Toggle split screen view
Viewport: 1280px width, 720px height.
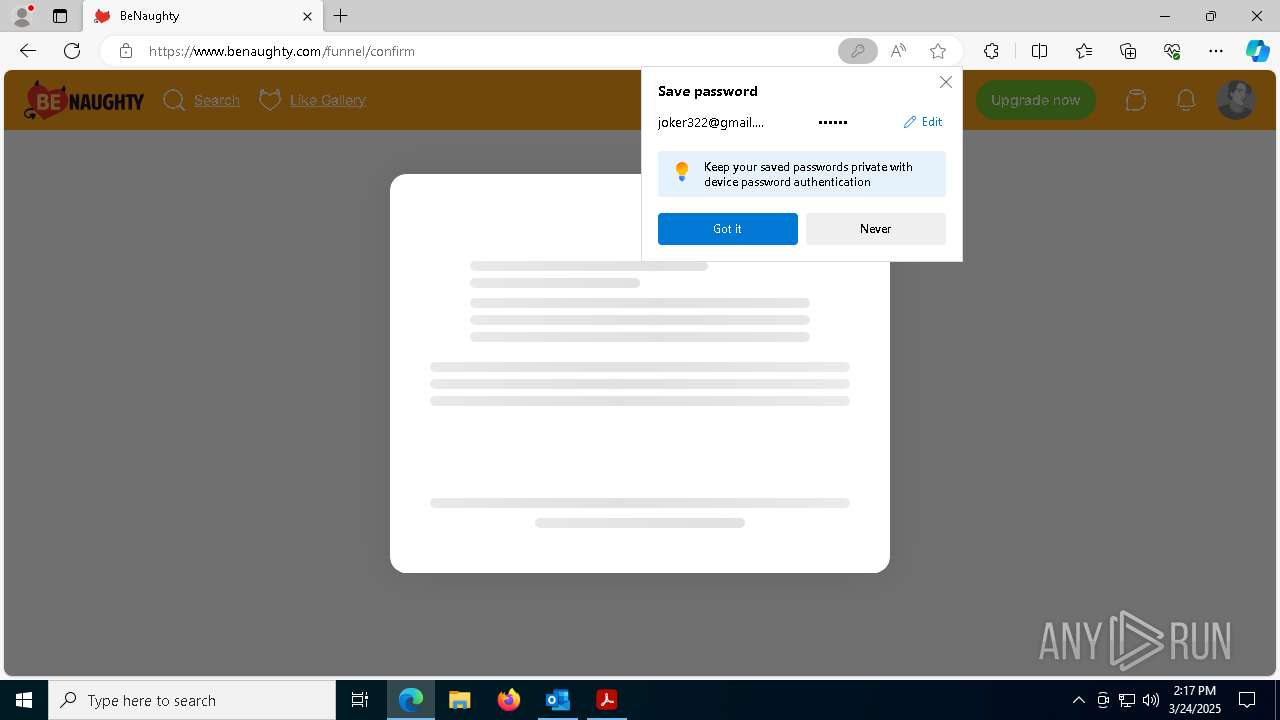[x=1039, y=51]
